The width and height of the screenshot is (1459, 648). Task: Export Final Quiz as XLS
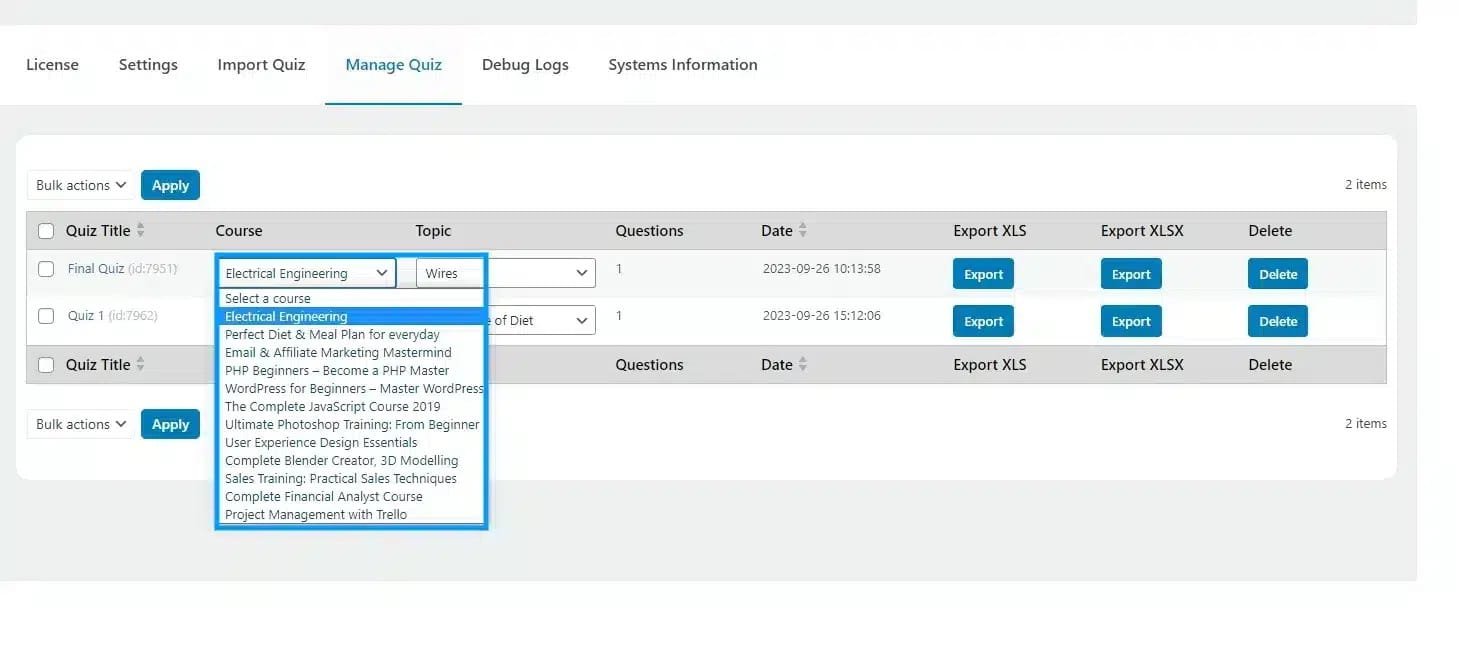pyautogui.click(x=983, y=274)
